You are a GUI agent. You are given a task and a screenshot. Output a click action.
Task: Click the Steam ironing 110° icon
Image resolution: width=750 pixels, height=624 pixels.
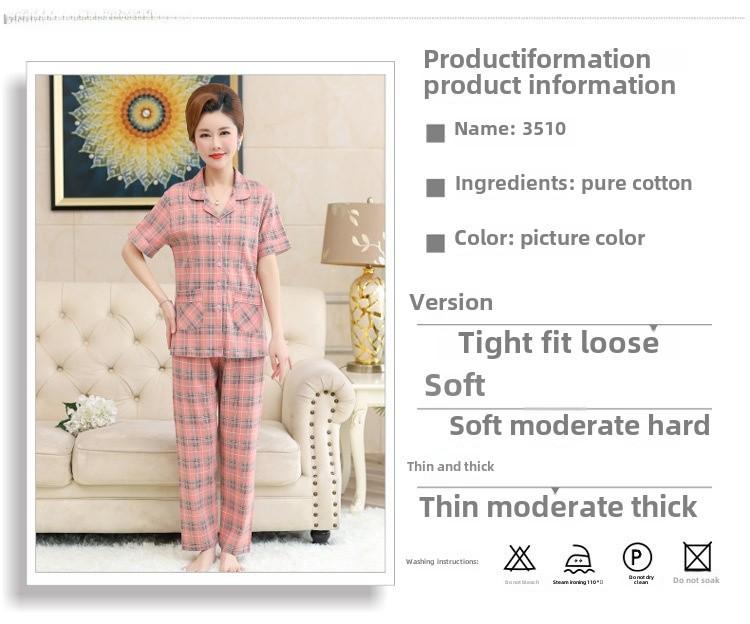click(x=578, y=558)
